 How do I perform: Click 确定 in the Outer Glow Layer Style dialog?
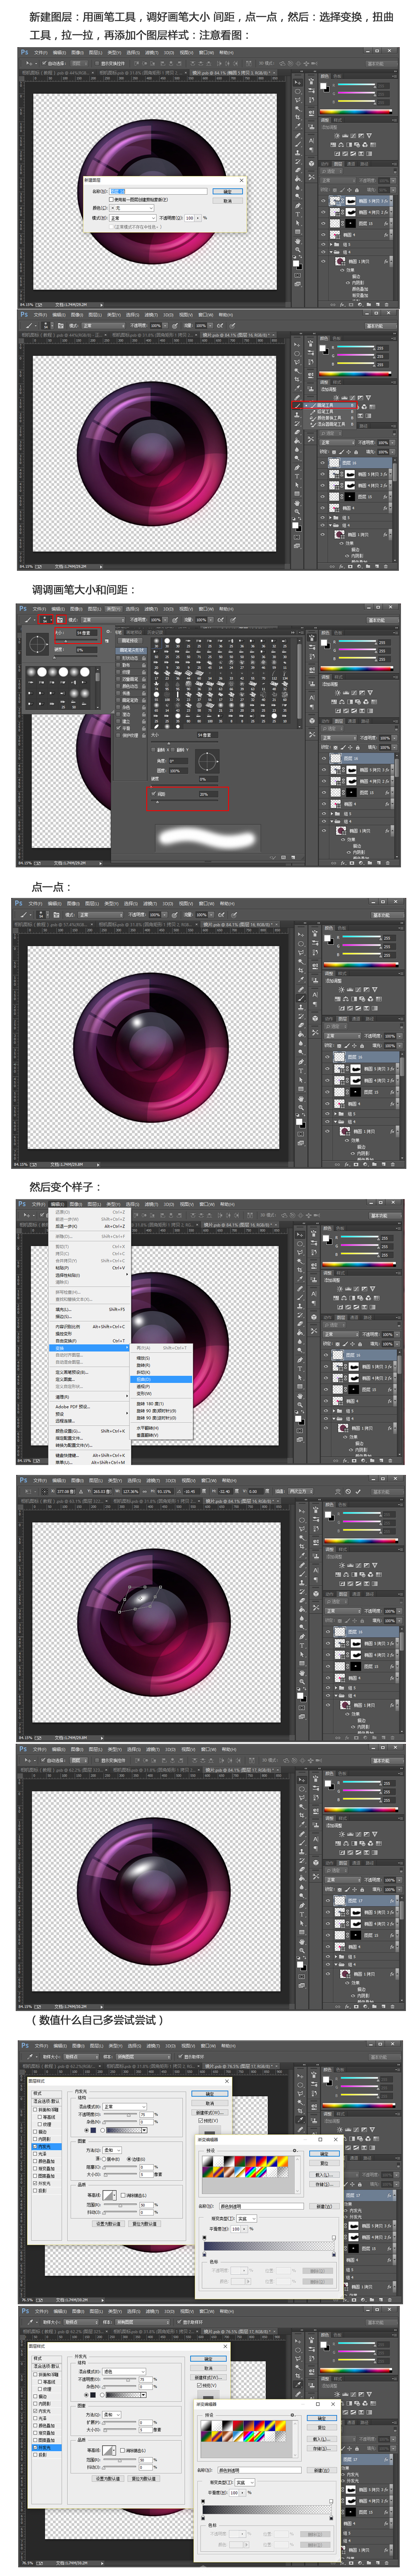click(x=209, y=2358)
